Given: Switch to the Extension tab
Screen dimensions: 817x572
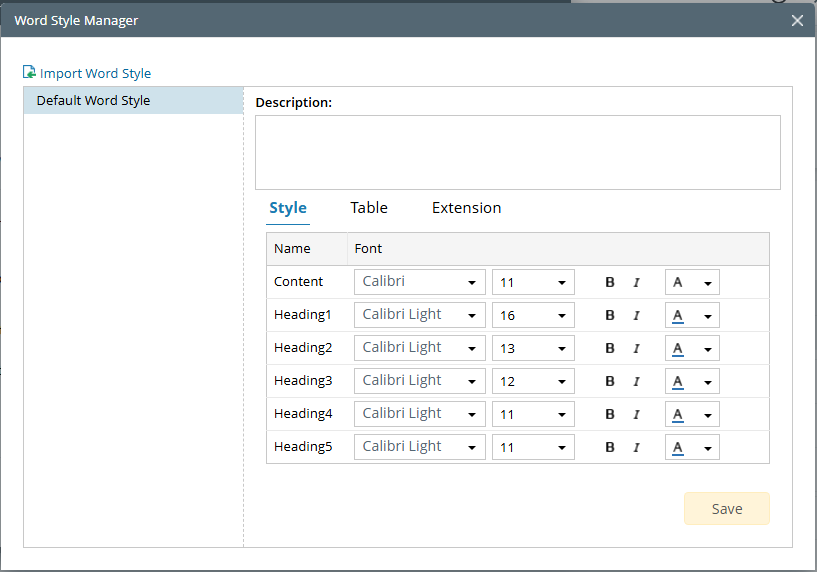Looking at the screenshot, I should (x=466, y=208).
